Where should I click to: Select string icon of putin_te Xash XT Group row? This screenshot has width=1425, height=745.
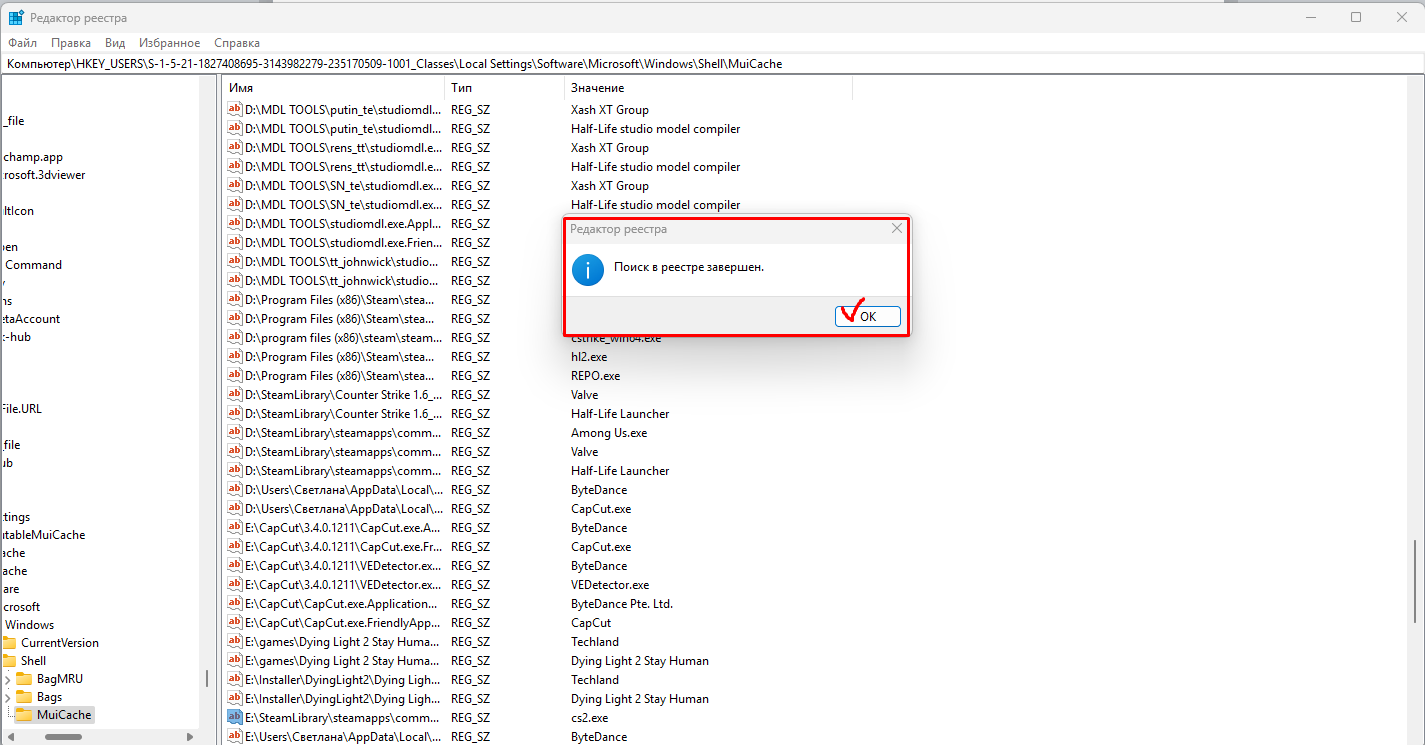[235, 110]
